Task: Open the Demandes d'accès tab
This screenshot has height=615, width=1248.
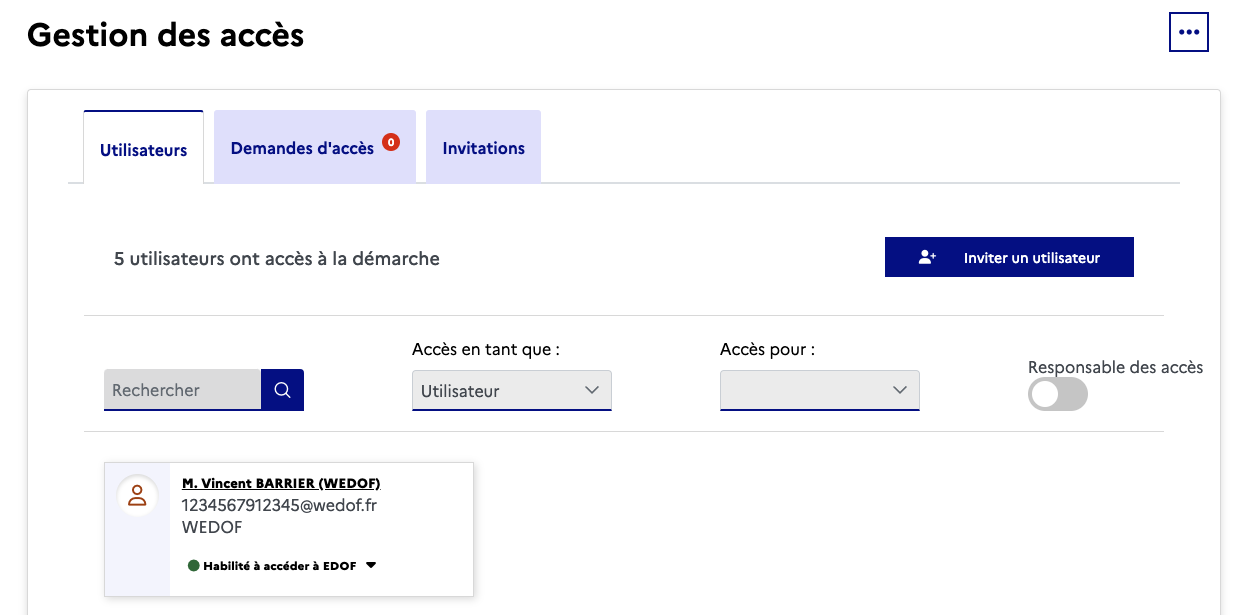Action: (303, 148)
